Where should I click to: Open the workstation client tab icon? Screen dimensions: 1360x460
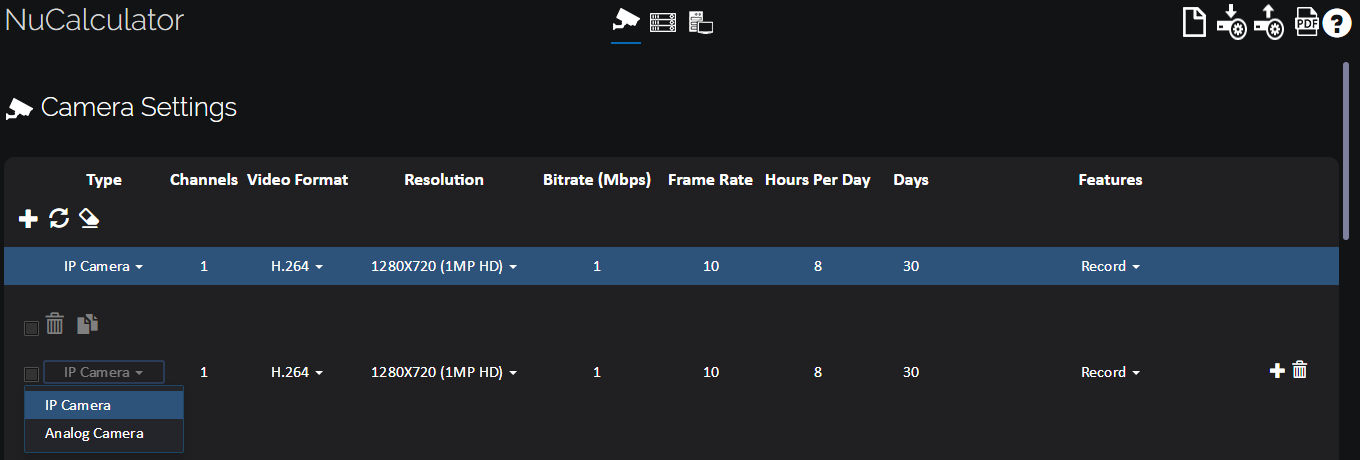point(701,22)
